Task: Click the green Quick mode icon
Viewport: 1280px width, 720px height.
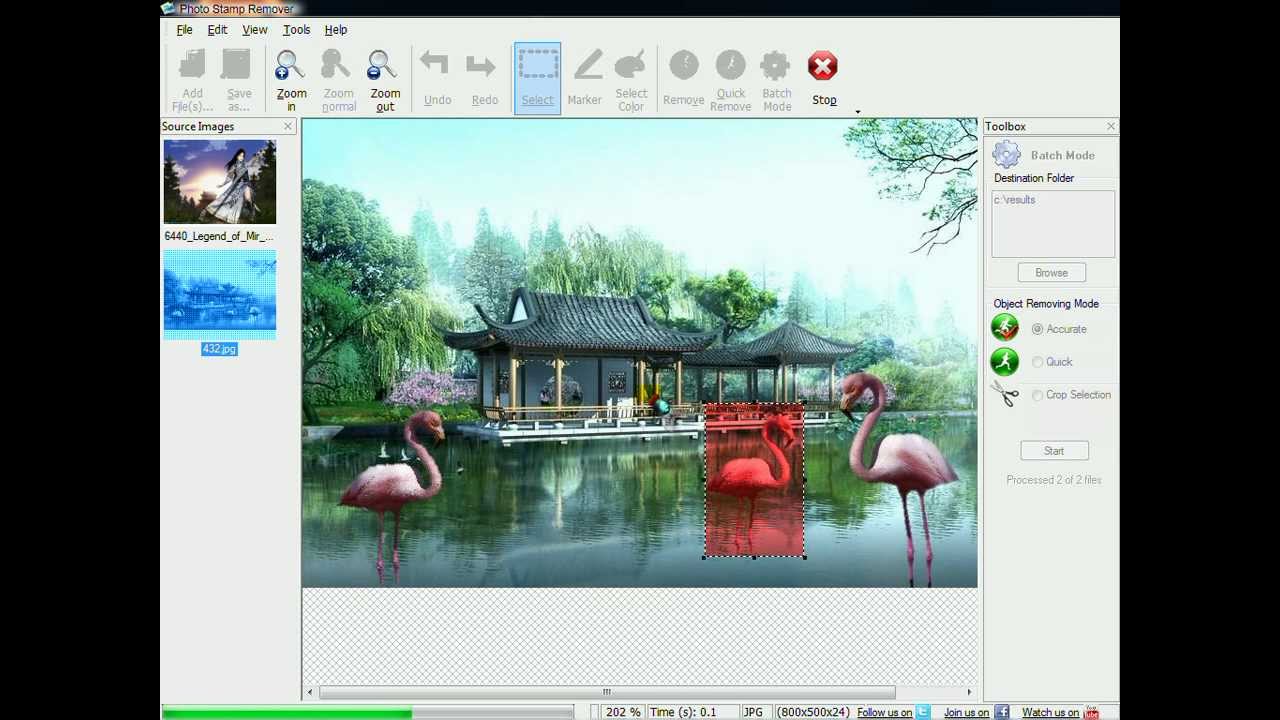Action: click(x=1005, y=361)
